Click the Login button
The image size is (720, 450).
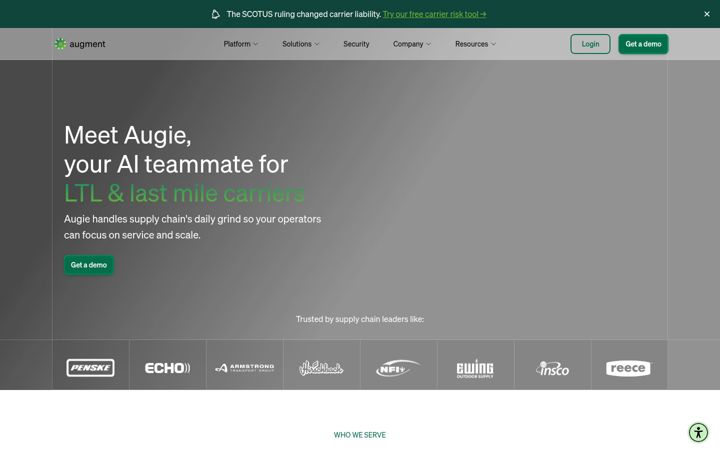click(590, 44)
